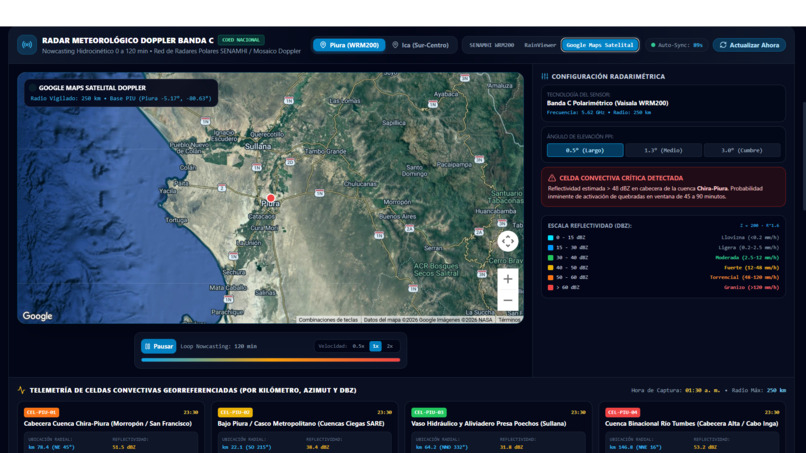This screenshot has width=806, height=453.
Task: Choose the SENAMHI WRM200 layer source
Action: [x=491, y=45]
